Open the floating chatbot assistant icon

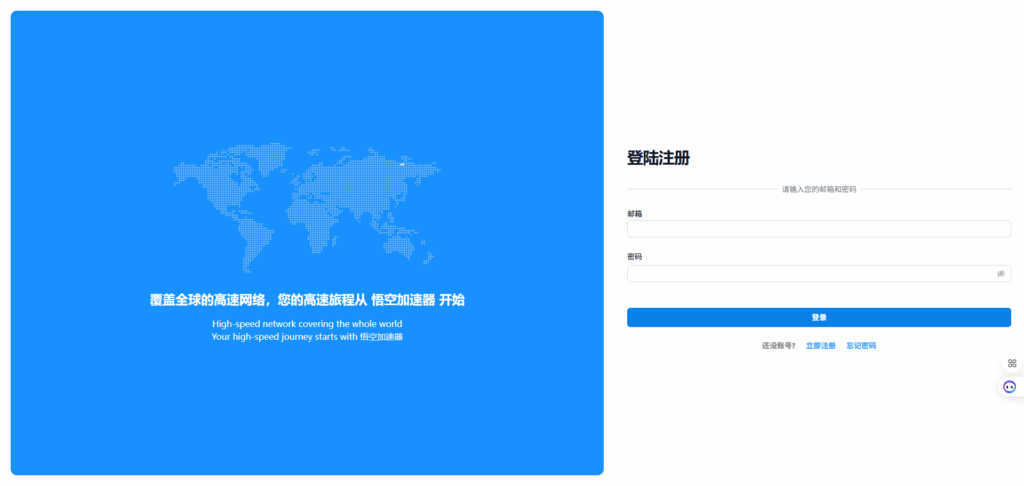pyautogui.click(x=1010, y=387)
